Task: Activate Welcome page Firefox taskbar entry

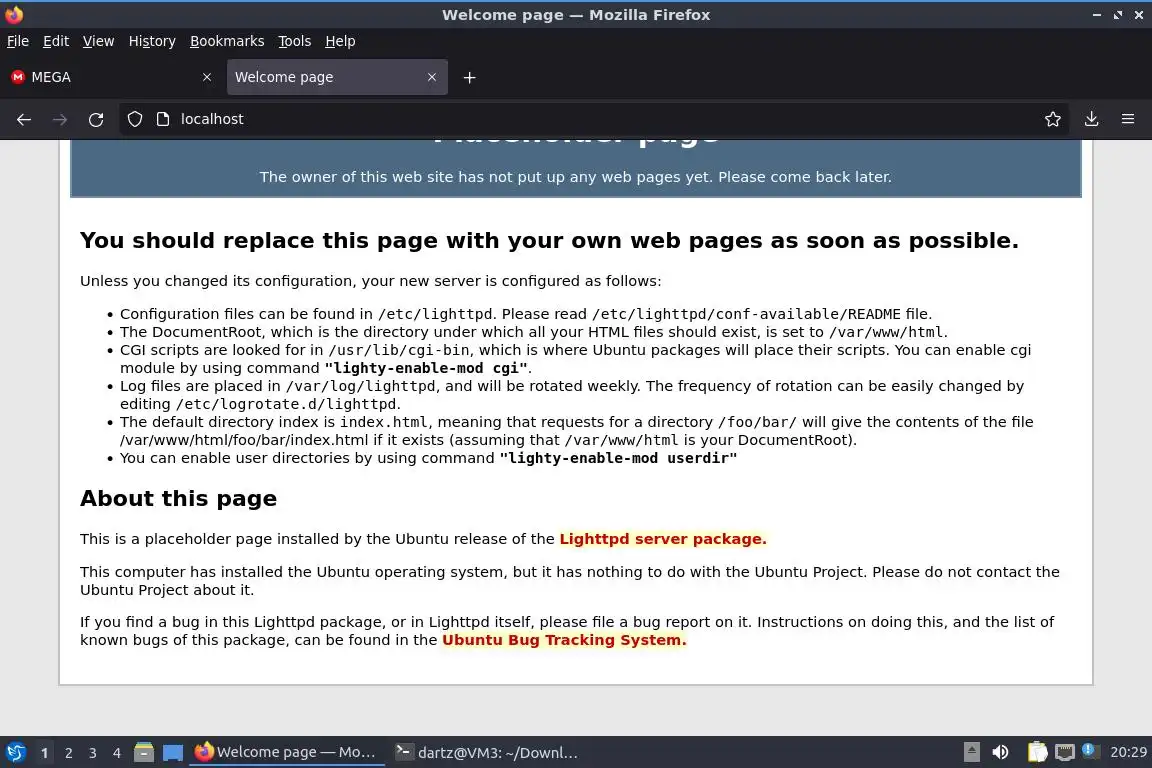Action: (287, 752)
